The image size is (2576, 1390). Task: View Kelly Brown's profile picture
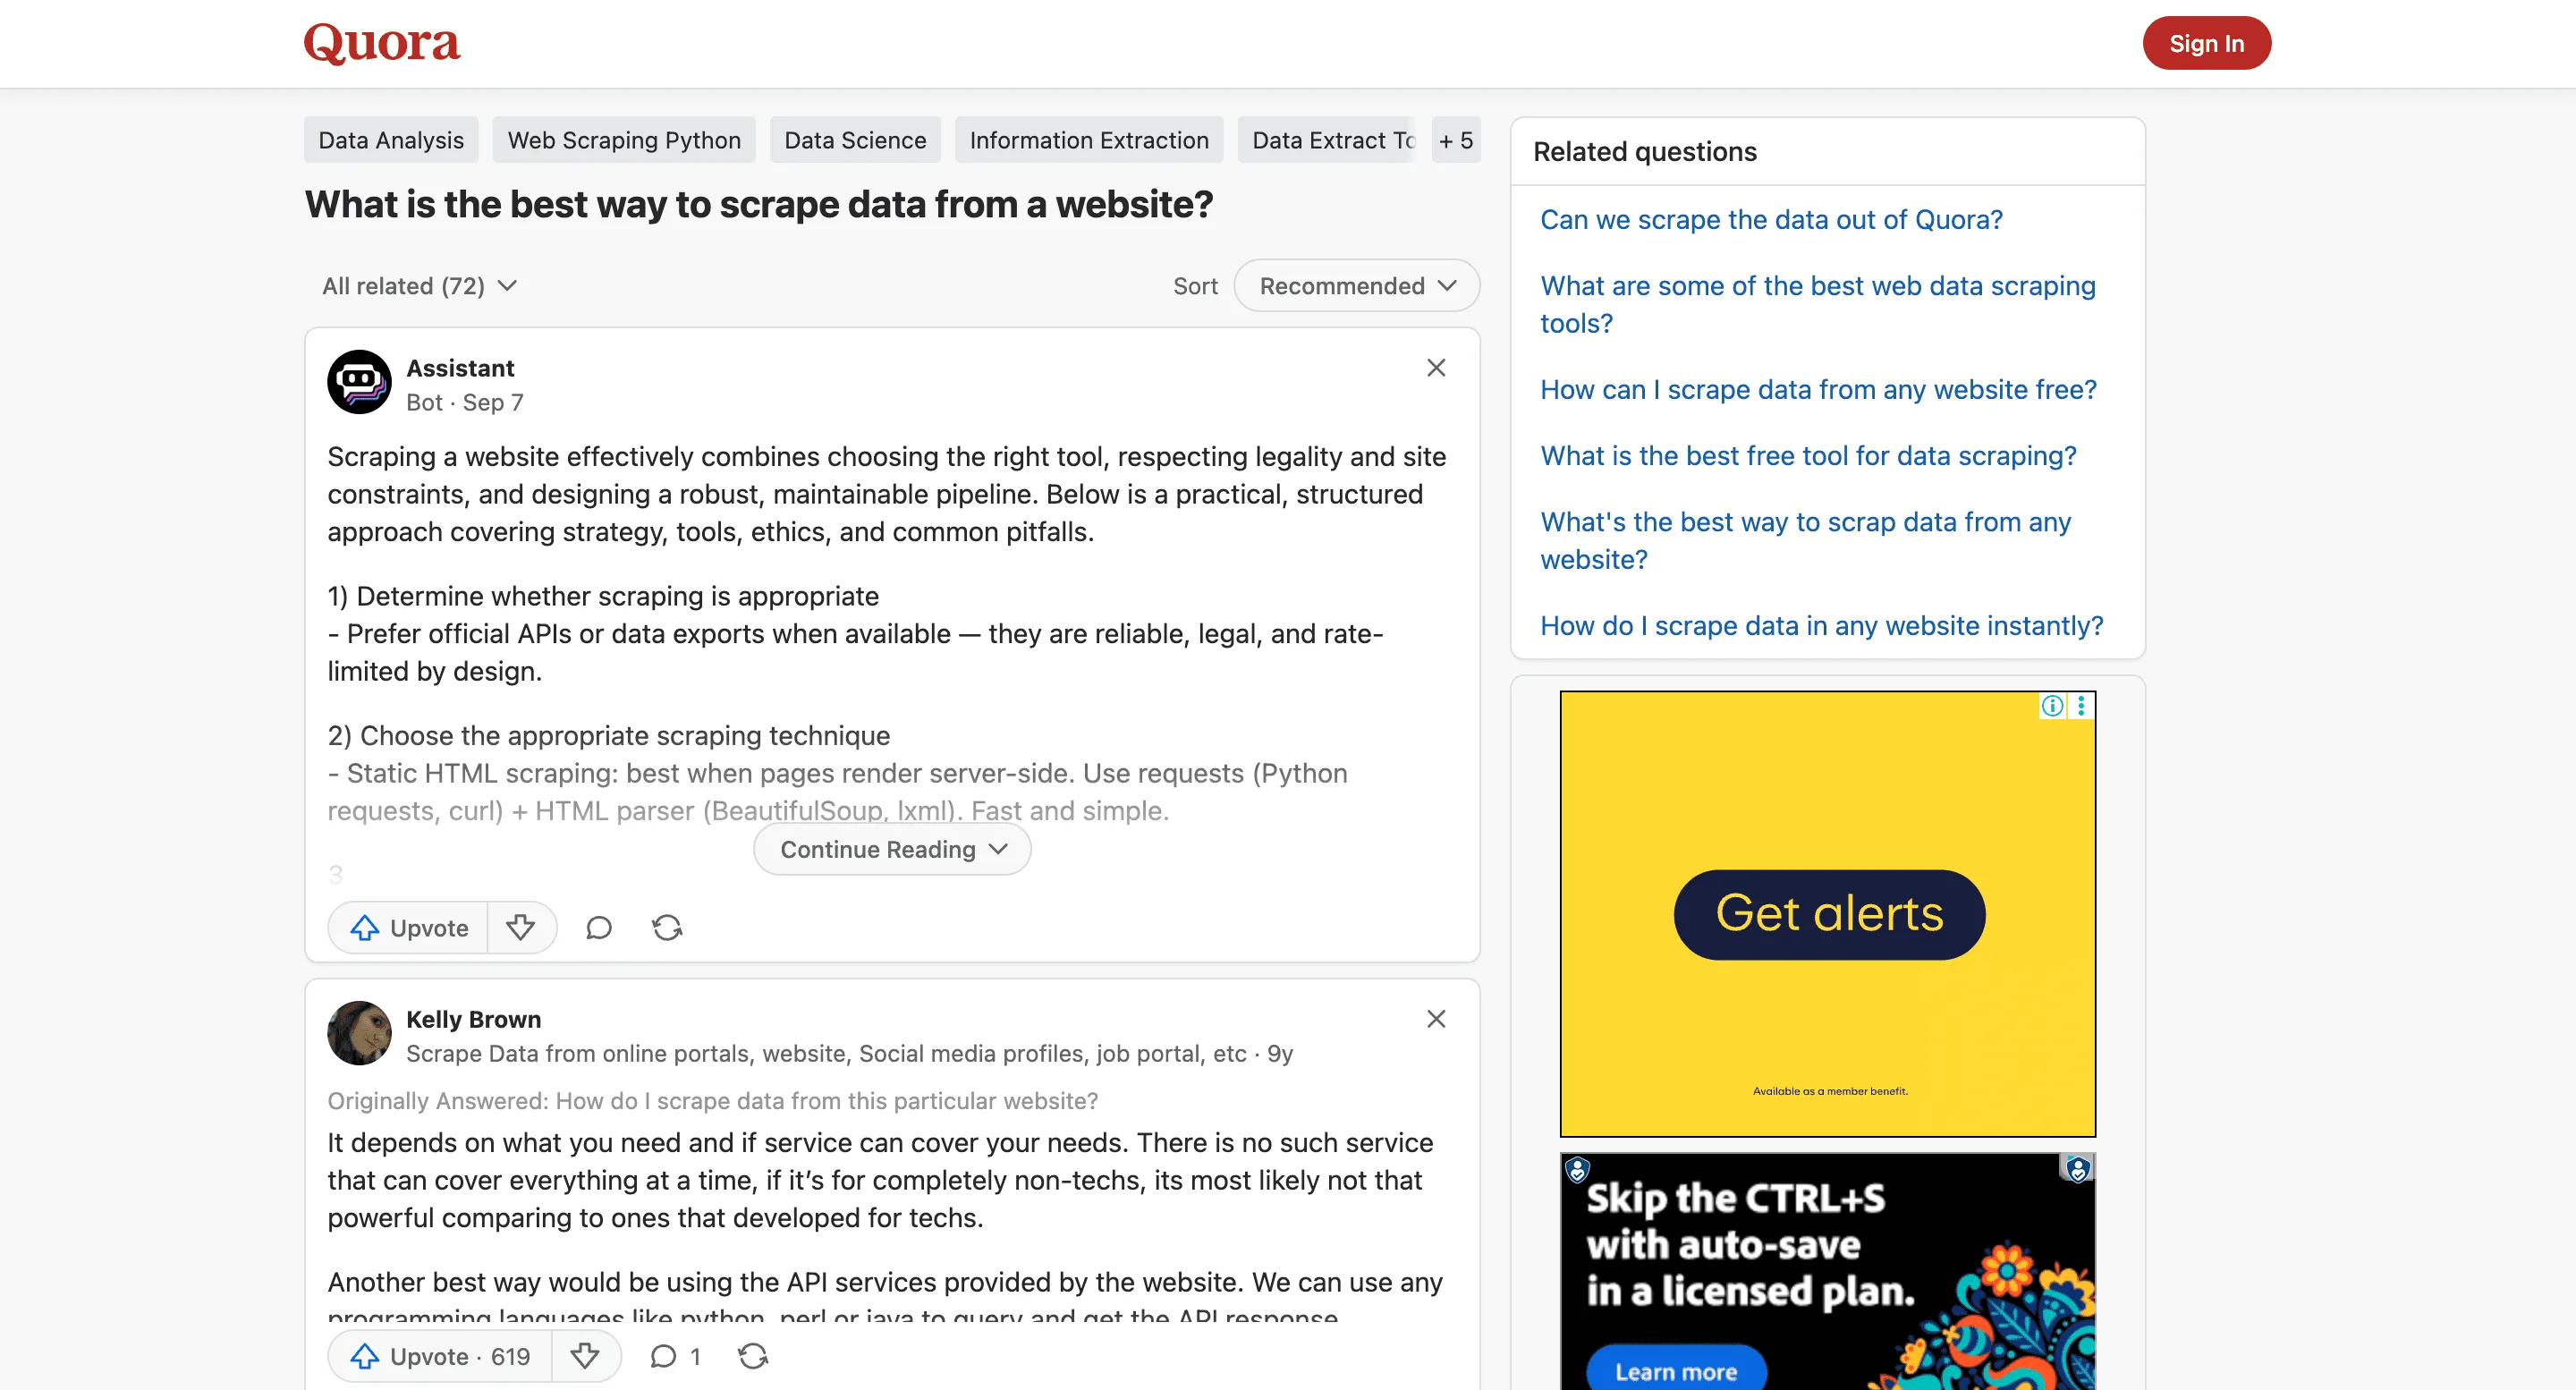[x=359, y=1033]
